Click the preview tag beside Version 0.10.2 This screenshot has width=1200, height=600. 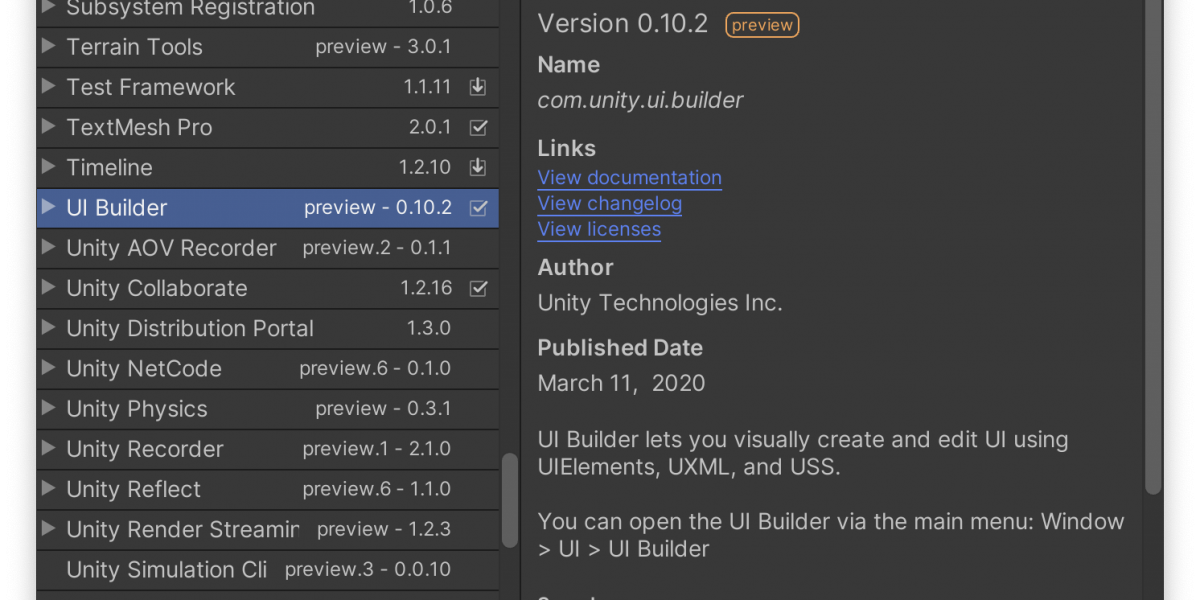(x=762, y=25)
